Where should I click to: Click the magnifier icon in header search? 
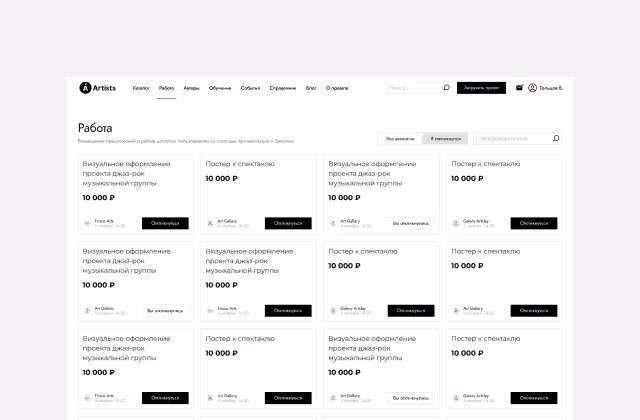[446, 88]
